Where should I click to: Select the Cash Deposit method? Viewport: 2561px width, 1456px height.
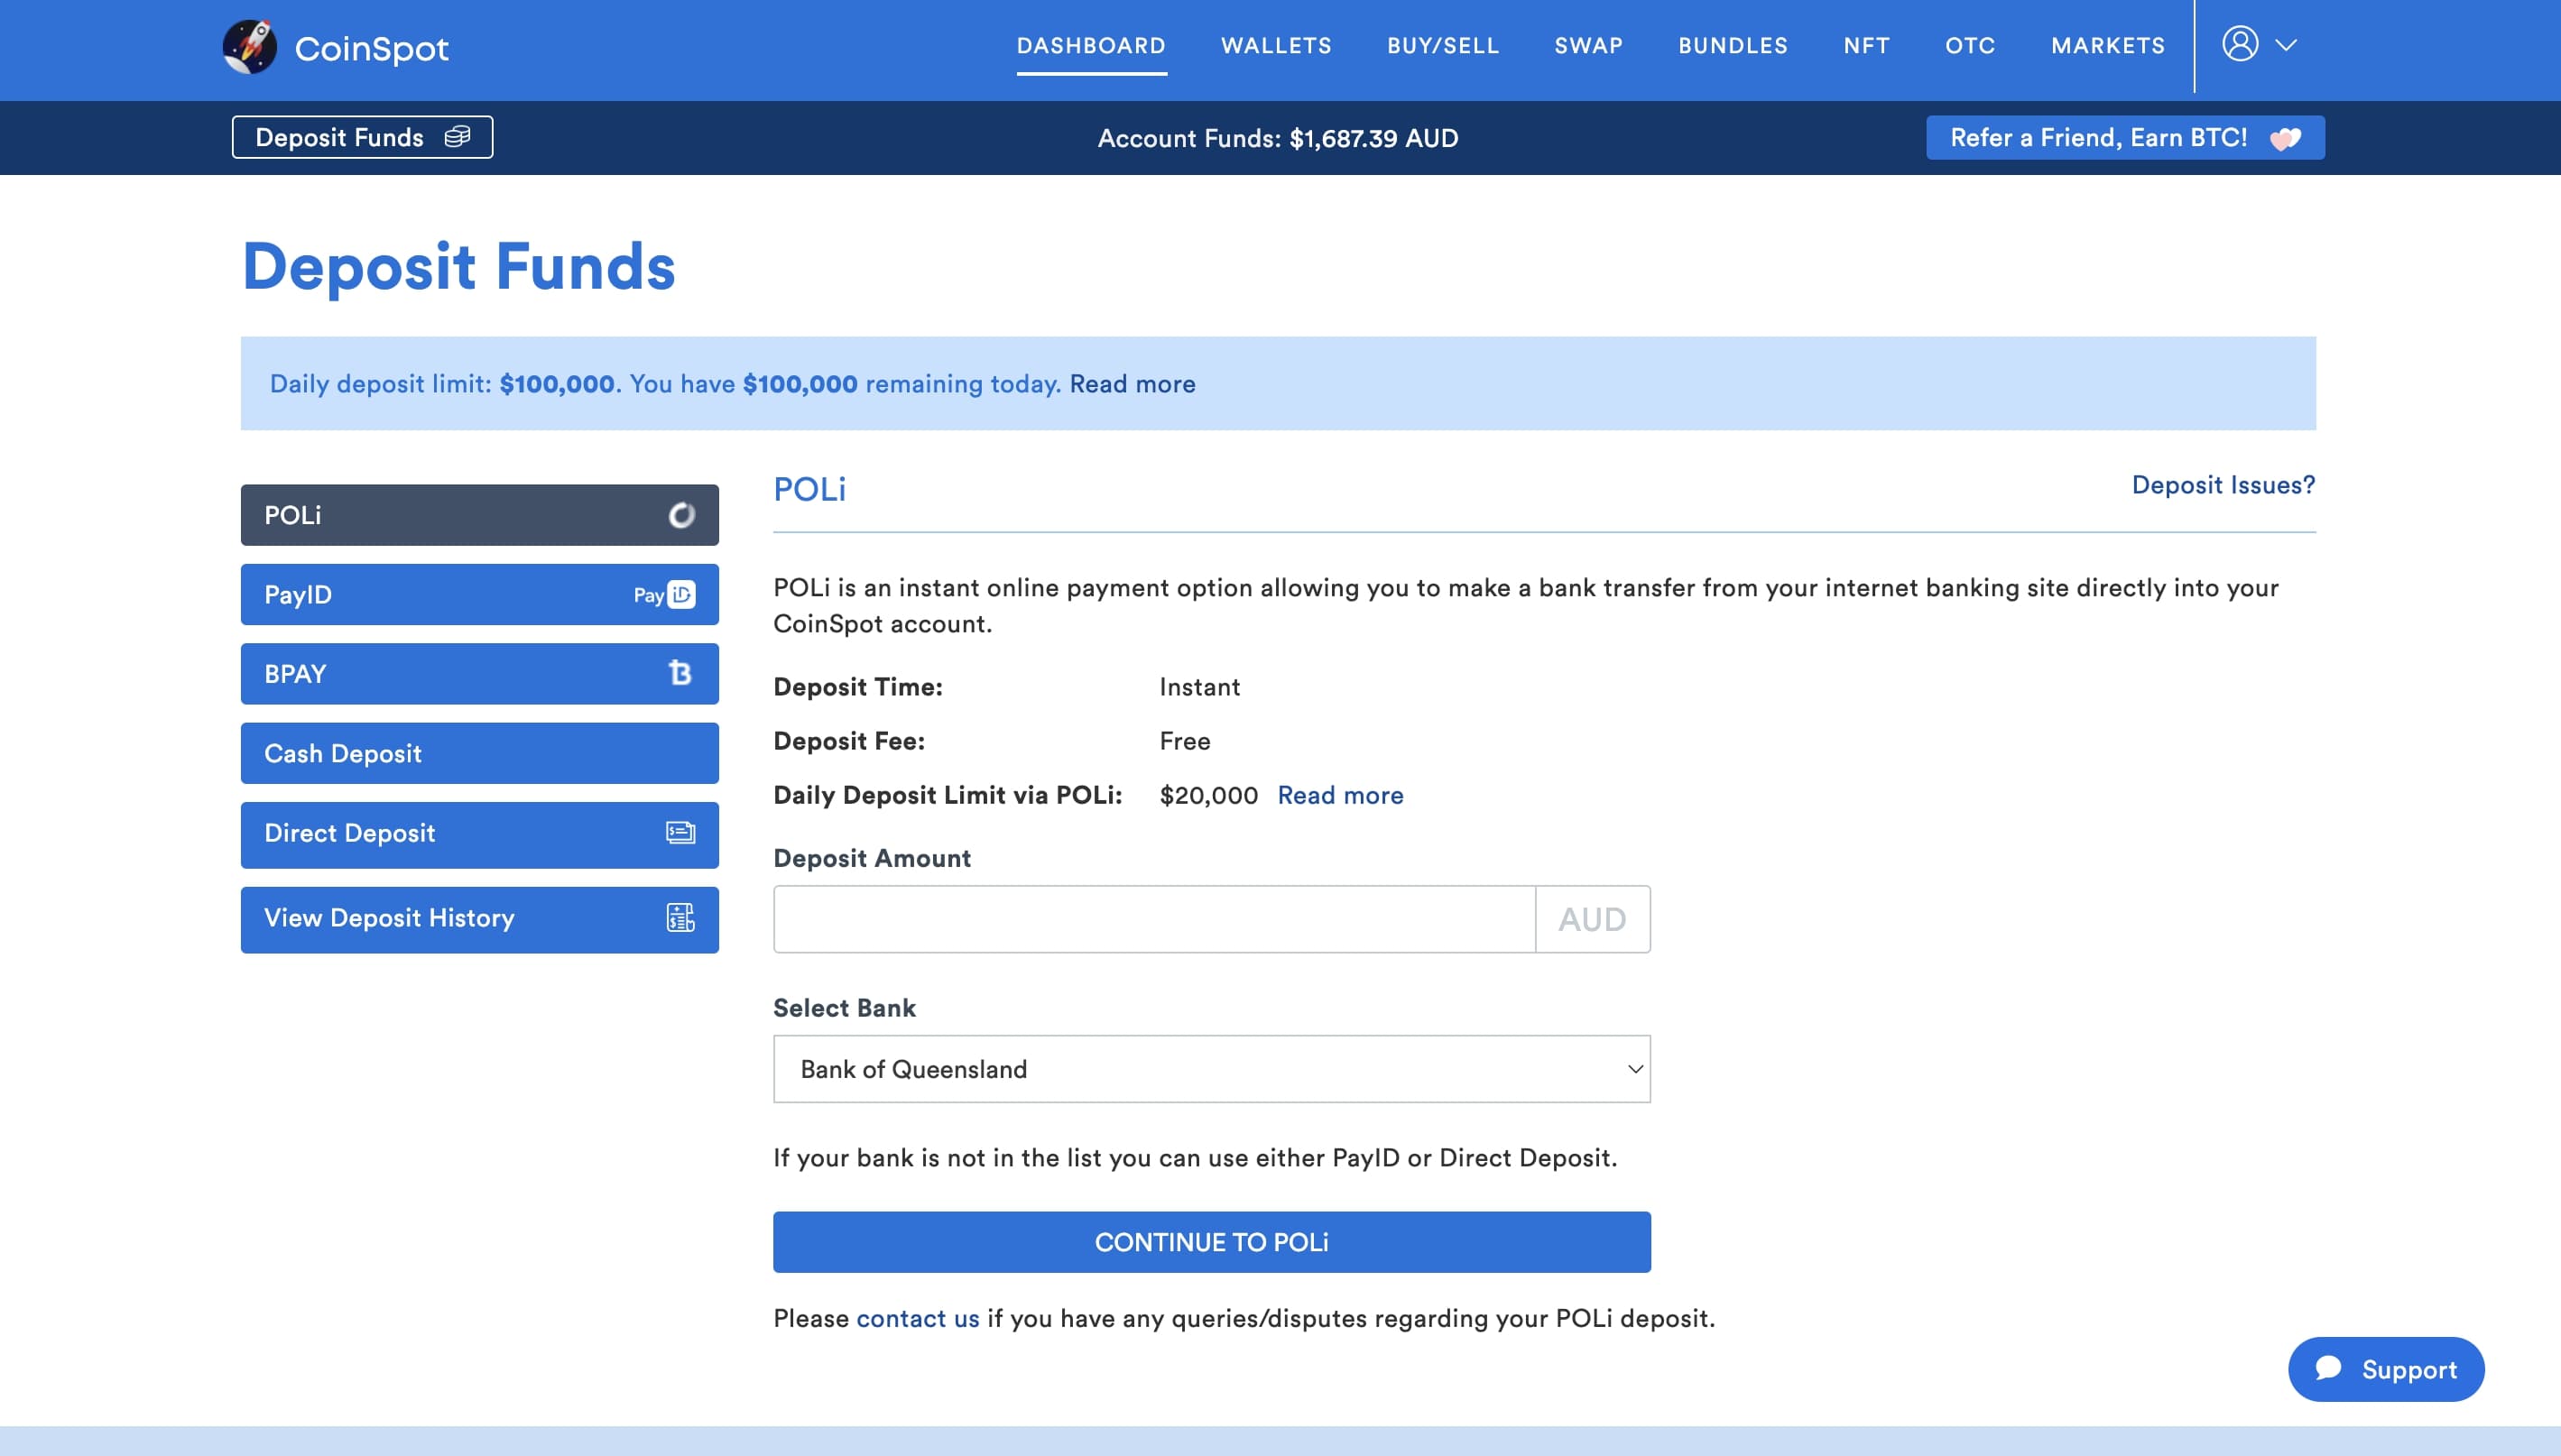click(479, 753)
